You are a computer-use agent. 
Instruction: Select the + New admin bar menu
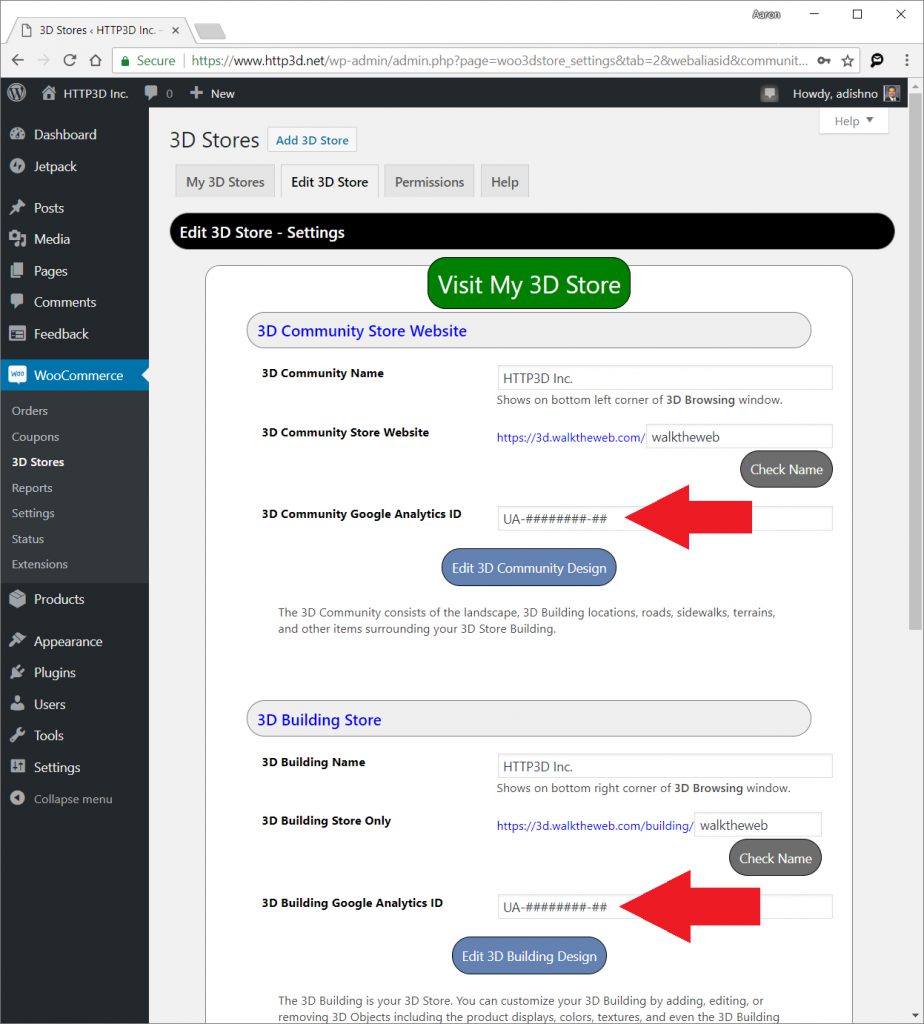point(211,92)
